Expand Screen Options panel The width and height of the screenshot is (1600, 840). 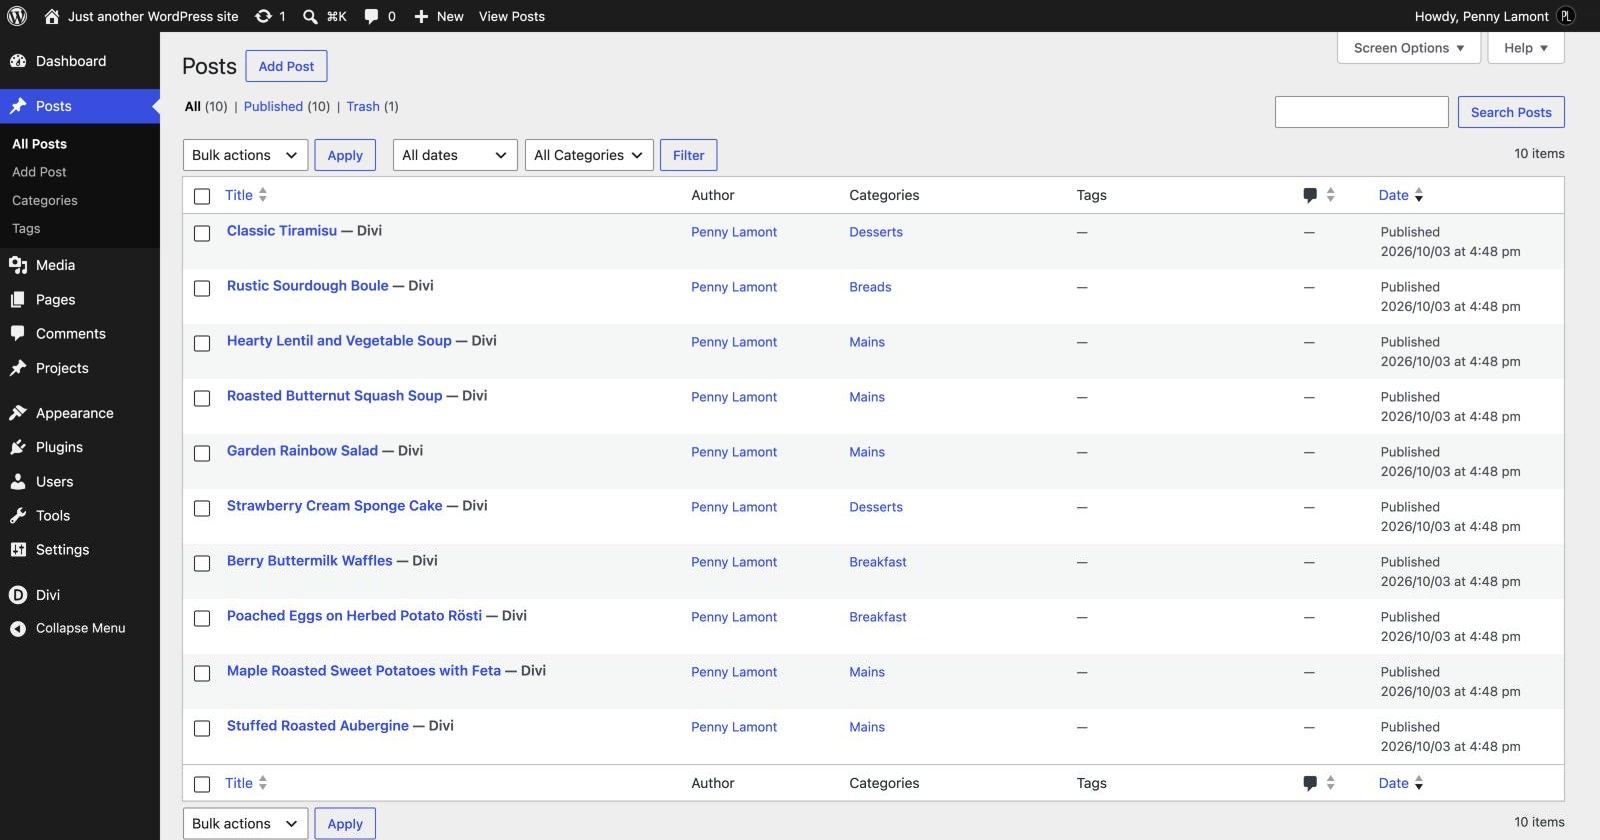[1408, 48]
